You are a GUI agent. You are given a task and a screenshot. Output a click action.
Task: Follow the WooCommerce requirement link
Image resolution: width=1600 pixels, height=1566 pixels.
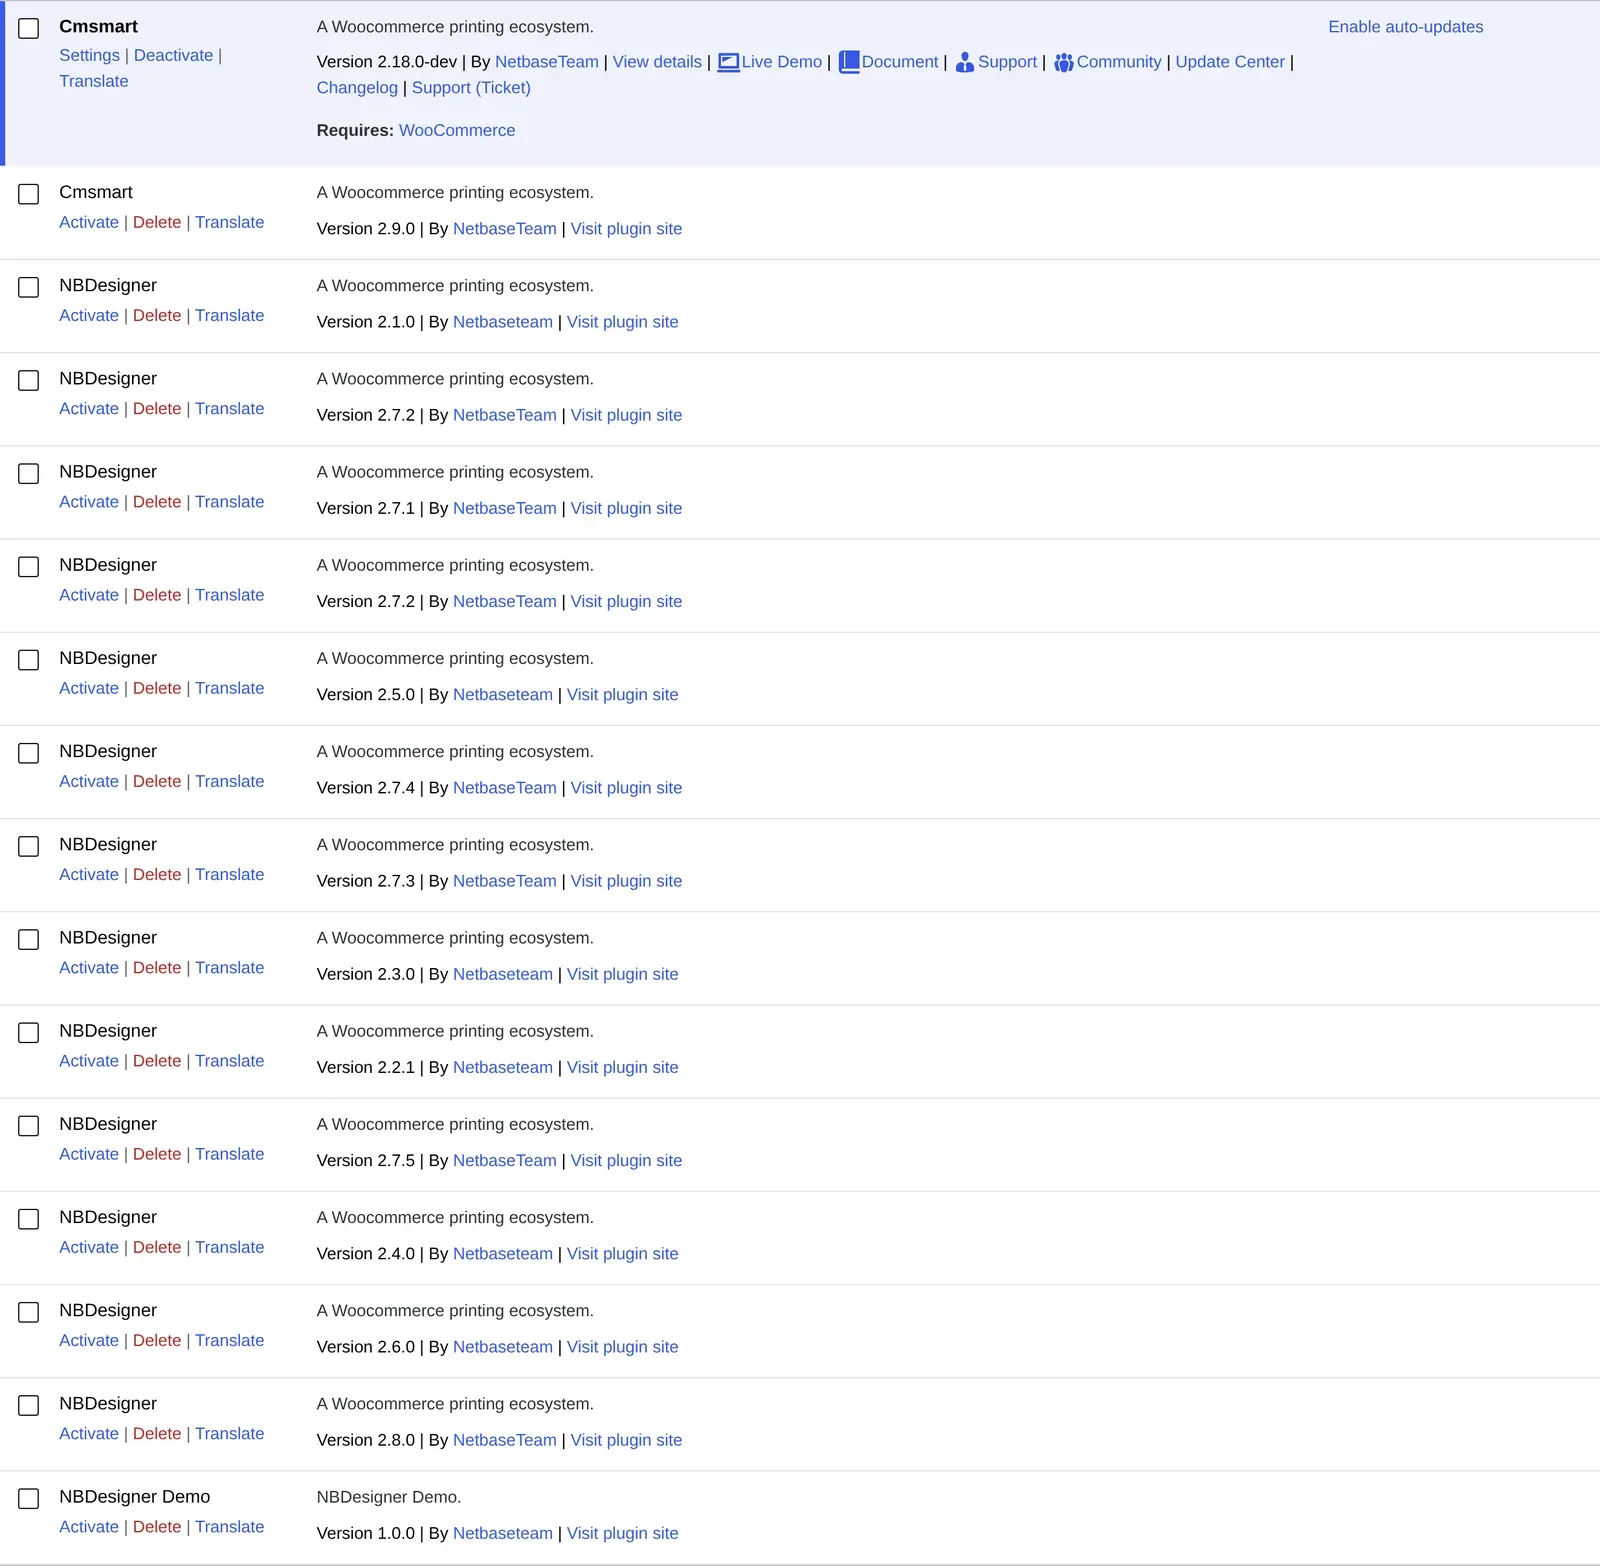457,131
